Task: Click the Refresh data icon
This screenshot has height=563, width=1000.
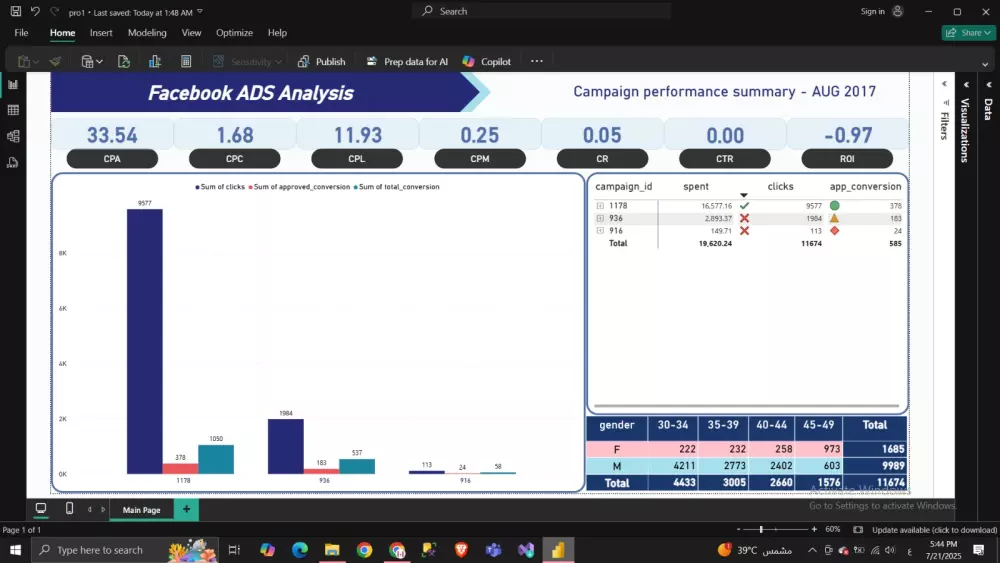Action: coord(124,61)
